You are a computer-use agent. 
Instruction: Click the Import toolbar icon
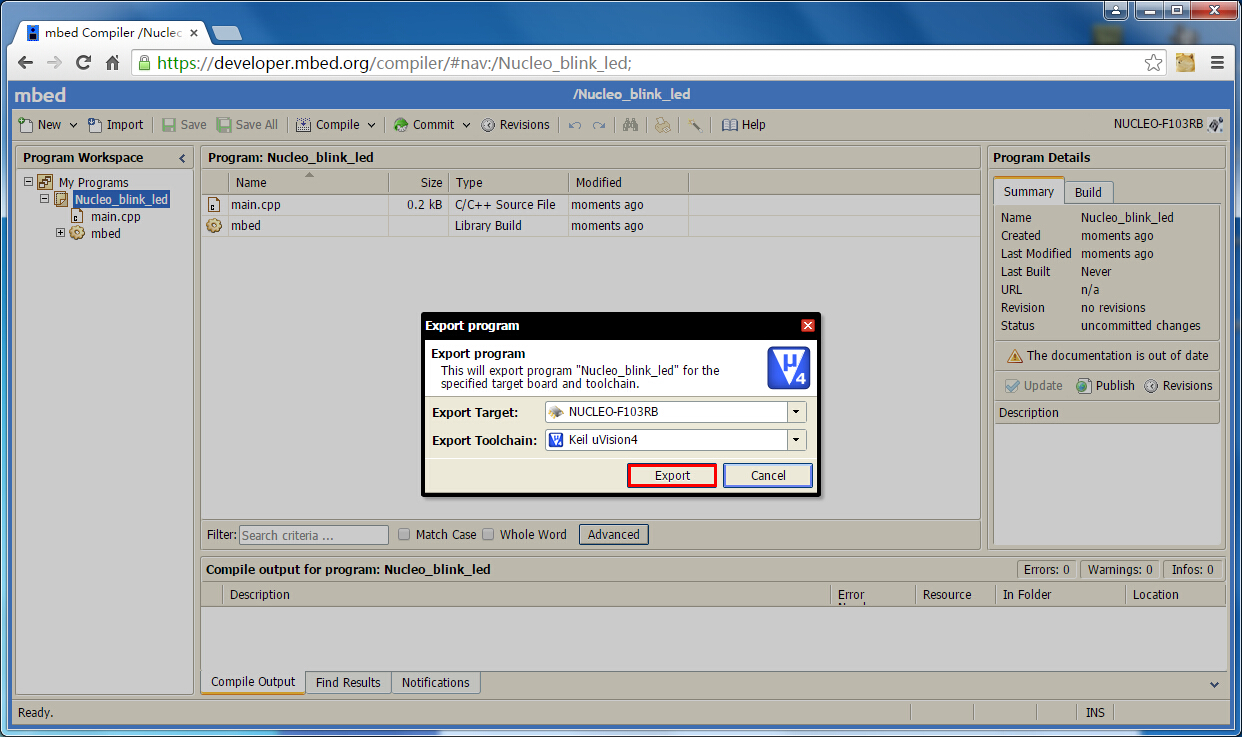pos(96,125)
